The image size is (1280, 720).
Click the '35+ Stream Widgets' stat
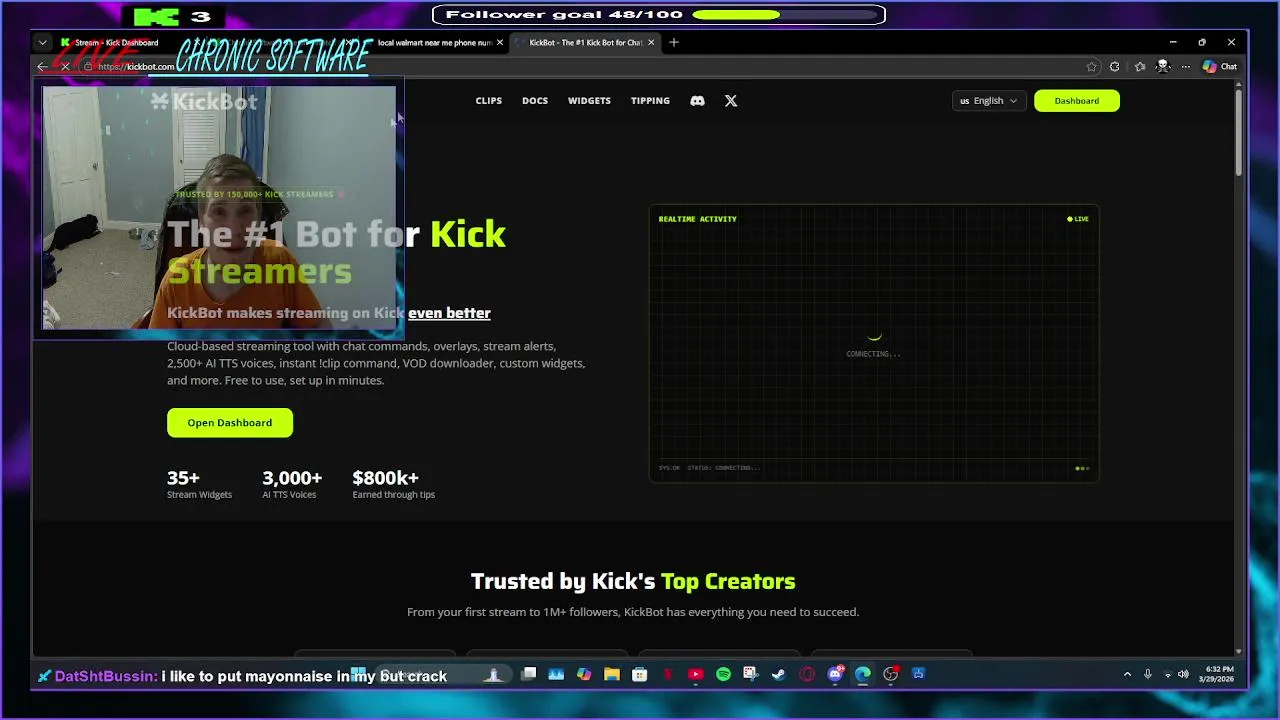tap(199, 484)
